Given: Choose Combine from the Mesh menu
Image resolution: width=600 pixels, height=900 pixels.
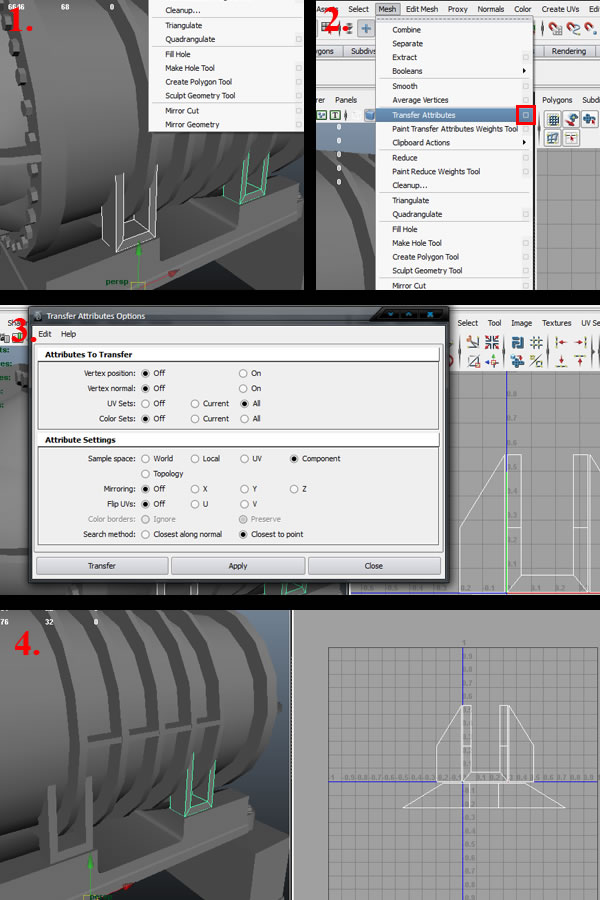Looking at the screenshot, I should pos(407,30).
